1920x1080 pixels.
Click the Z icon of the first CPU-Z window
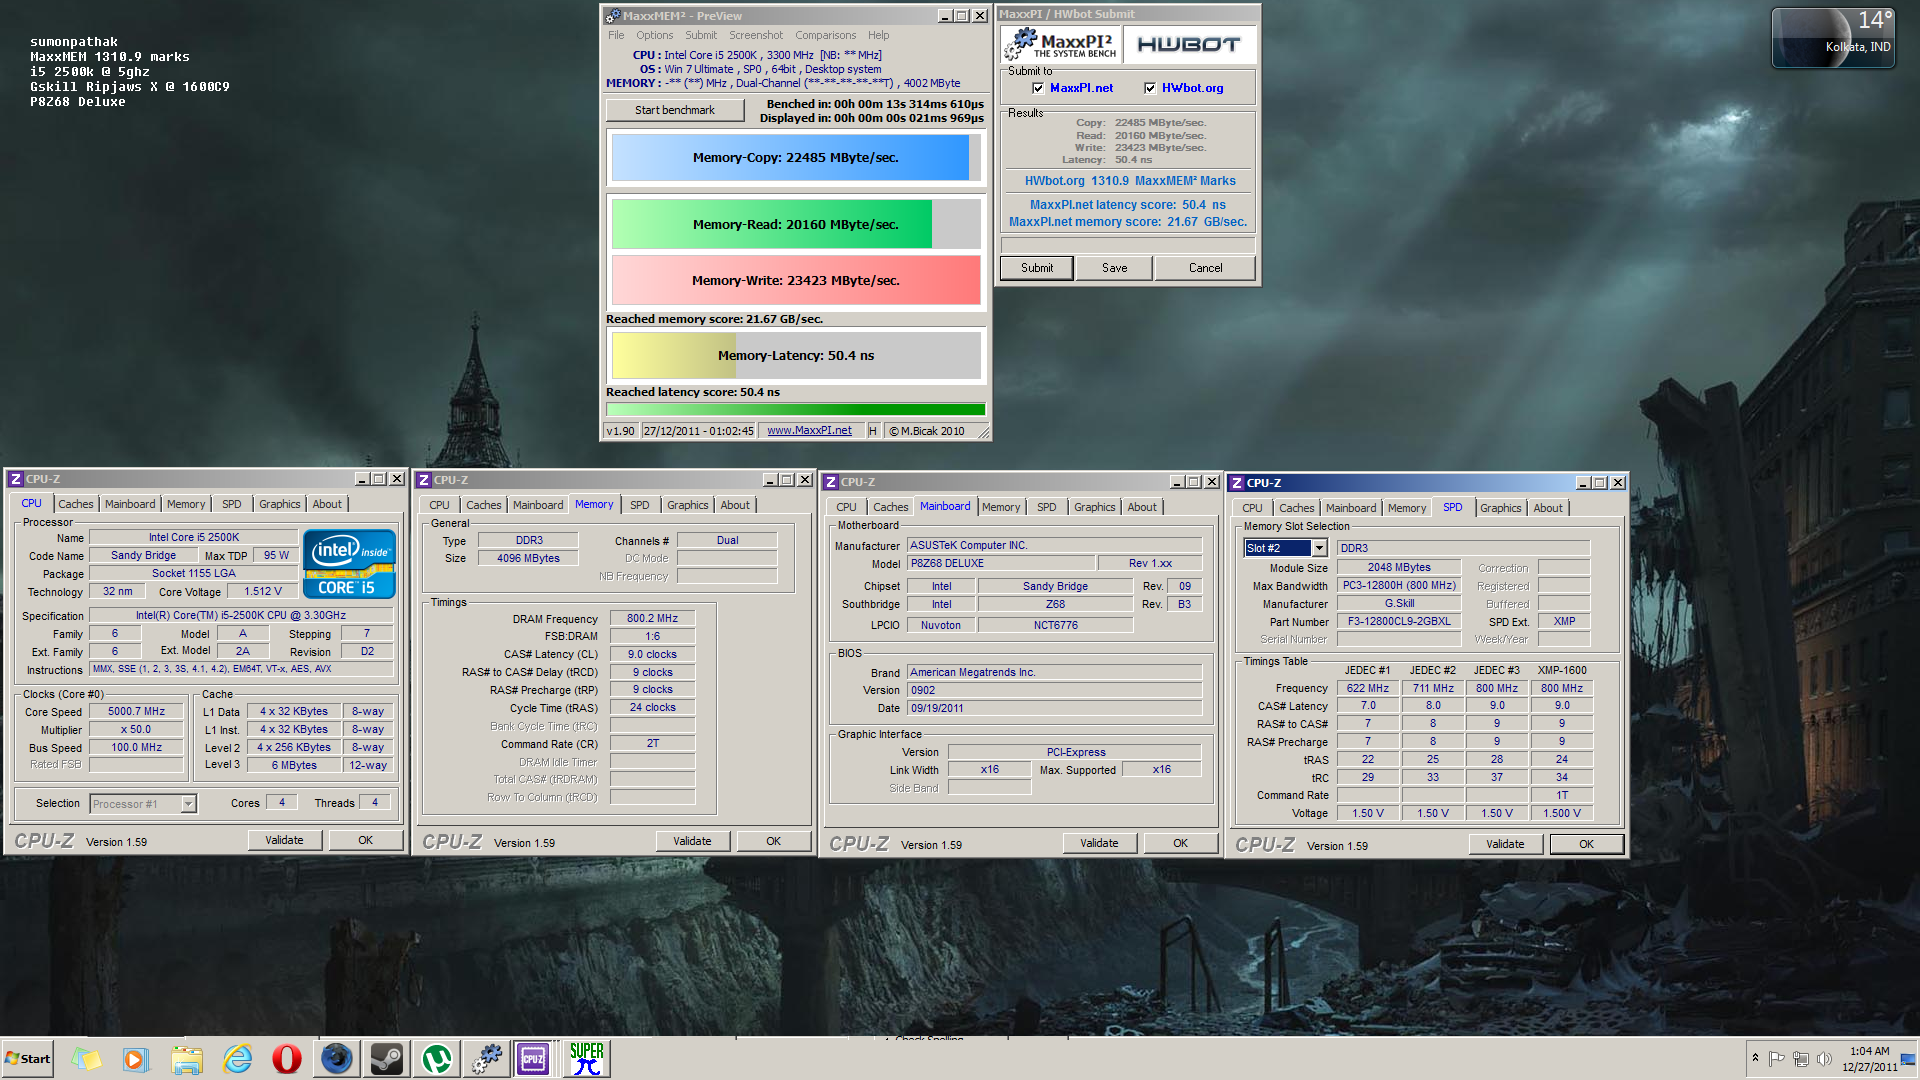point(16,479)
